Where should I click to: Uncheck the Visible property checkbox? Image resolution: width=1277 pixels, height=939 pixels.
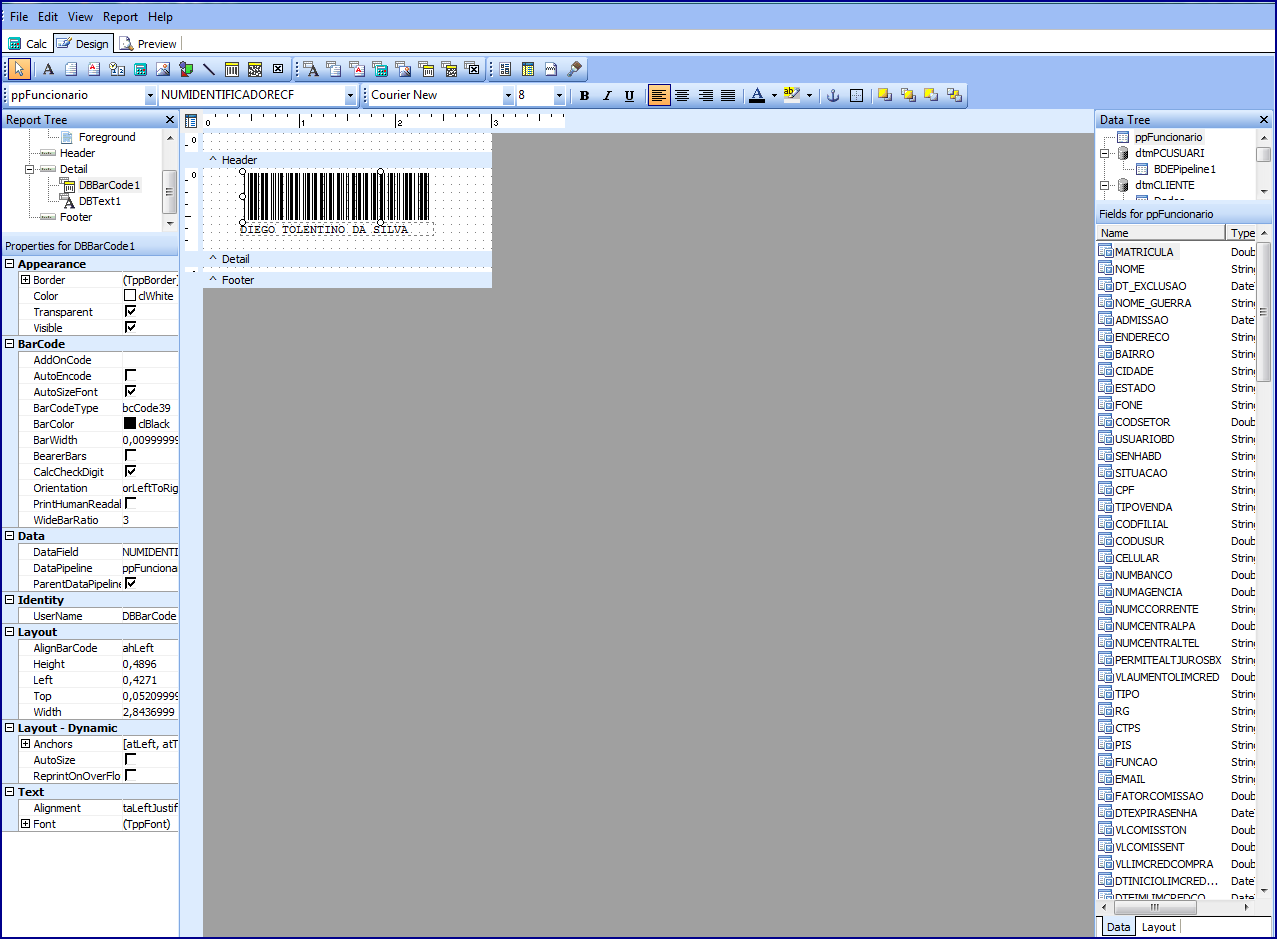click(130, 327)
